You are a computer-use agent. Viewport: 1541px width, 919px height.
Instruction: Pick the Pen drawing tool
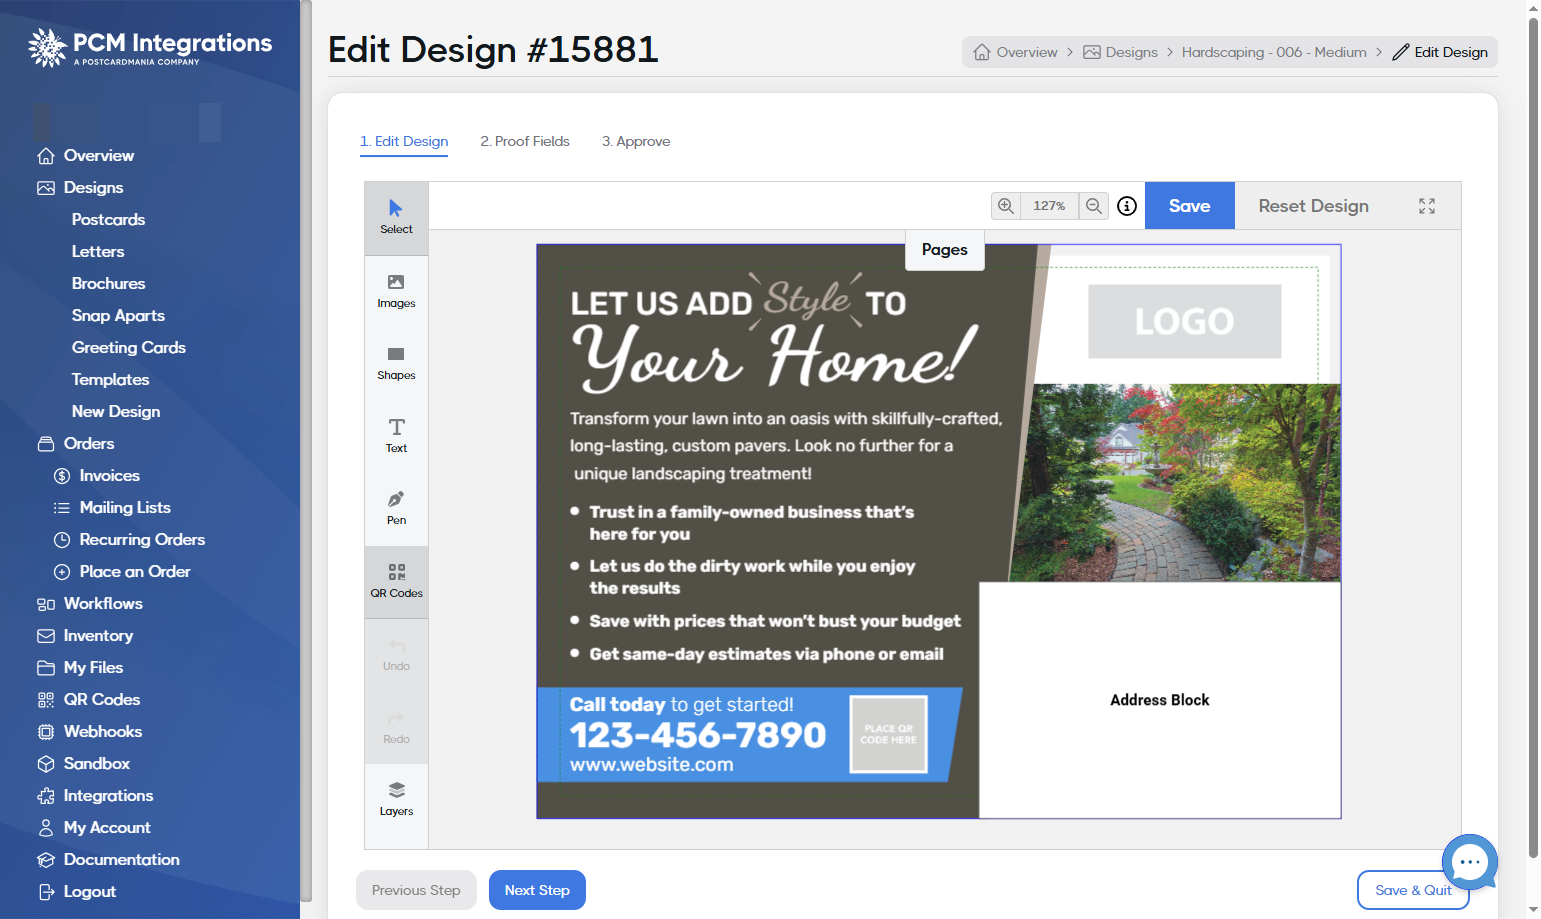(396, 509)
